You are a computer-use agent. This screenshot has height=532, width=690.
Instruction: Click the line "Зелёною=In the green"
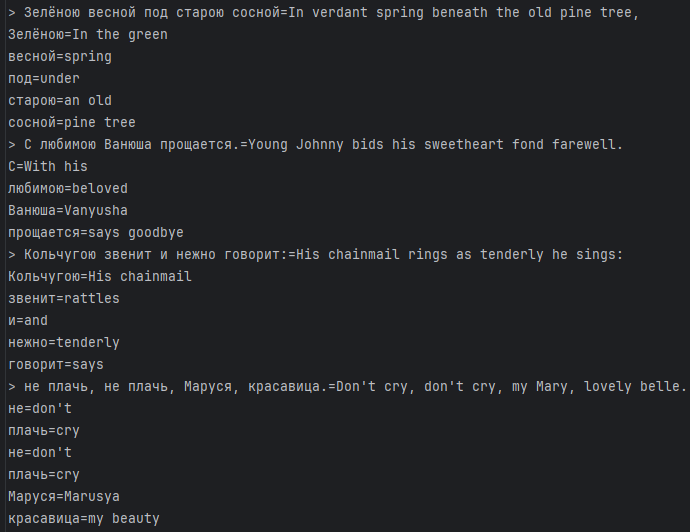click(x=88, y=34)
